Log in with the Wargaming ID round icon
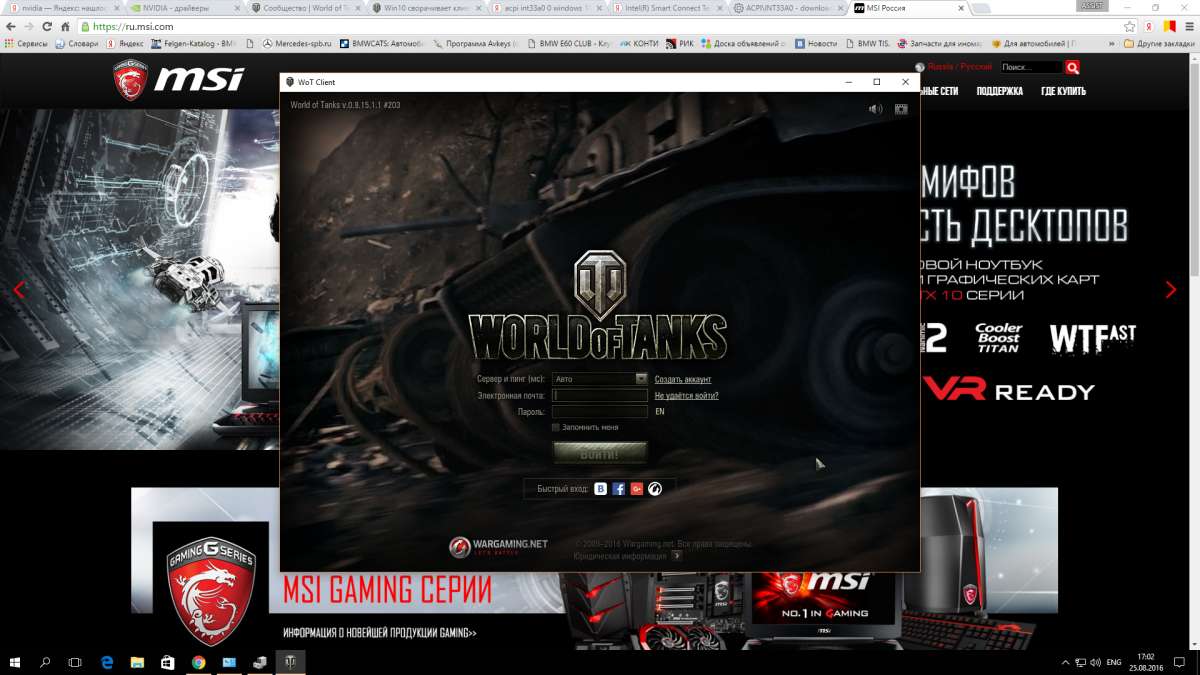Screen dimensions: 1200x675 [x=655, y=489]
